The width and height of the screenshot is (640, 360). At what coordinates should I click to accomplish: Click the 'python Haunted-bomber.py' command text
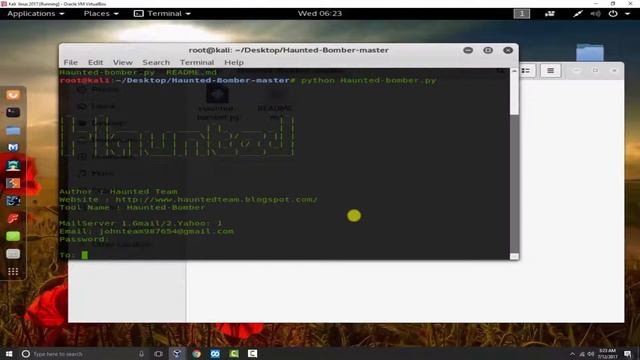coord(369,80)
